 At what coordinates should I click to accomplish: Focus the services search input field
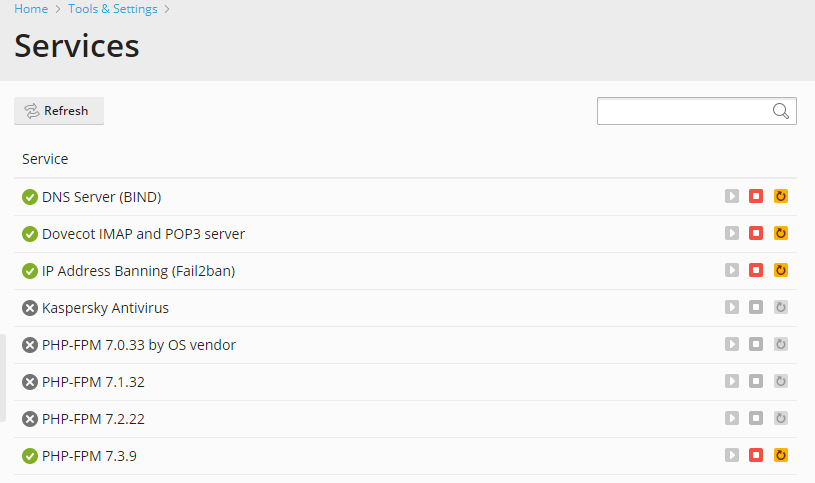[x=682, y=111]
